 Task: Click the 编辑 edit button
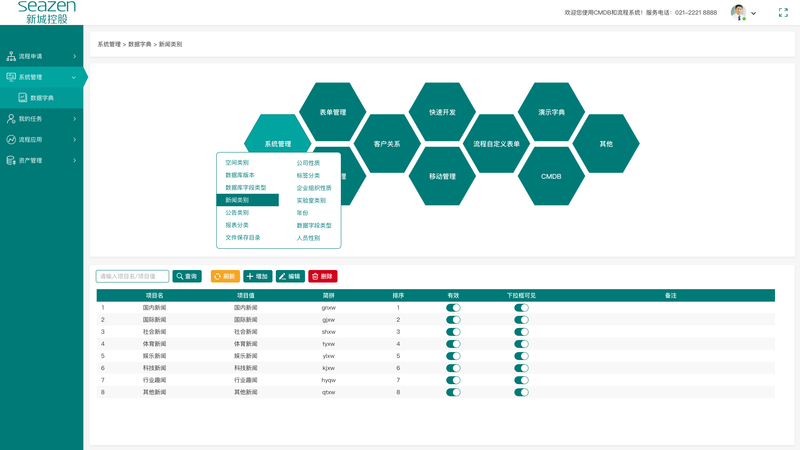290,276
